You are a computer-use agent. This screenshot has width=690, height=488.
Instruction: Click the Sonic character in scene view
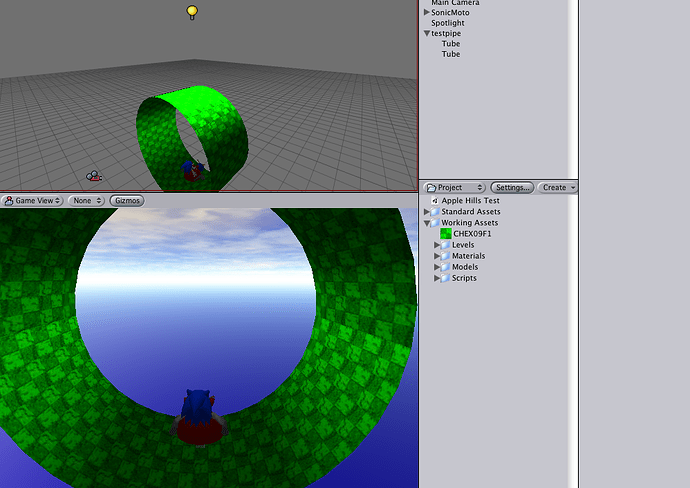pos(193,171)
